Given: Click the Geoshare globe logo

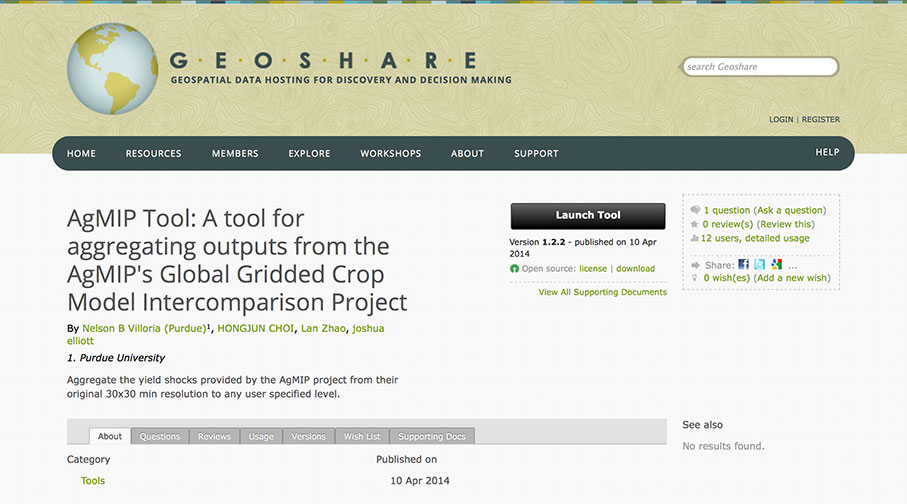Looking at the screenshot, I should [x=113, y=69].
